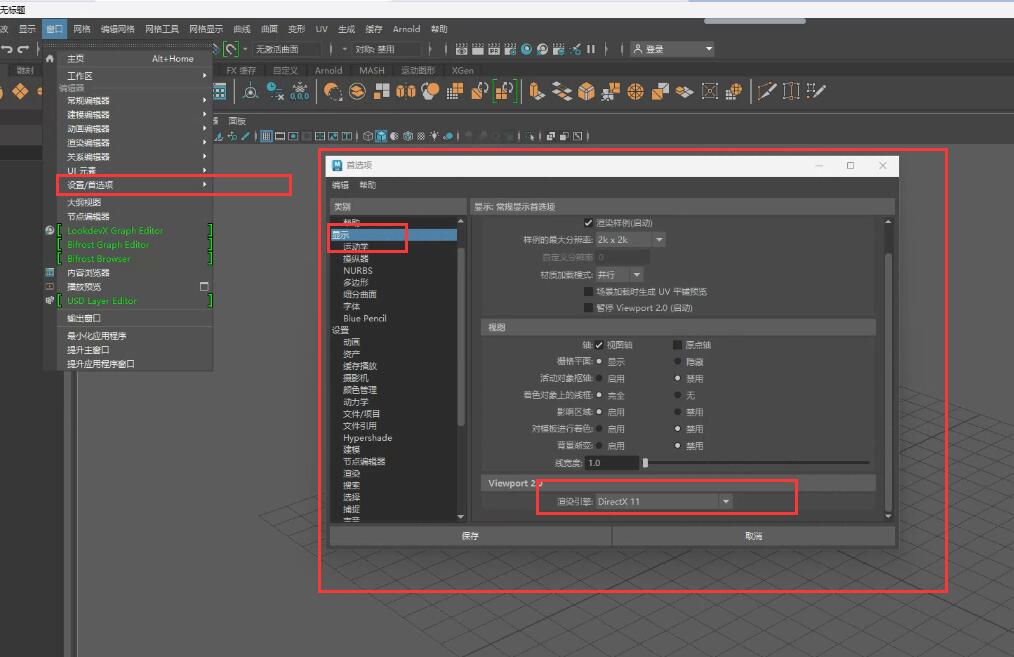This screenshot has width=1014, height=657.
Task: Enable 场景加载时生成 UV 平铺预览 checkbox
Action: point(588,291)
